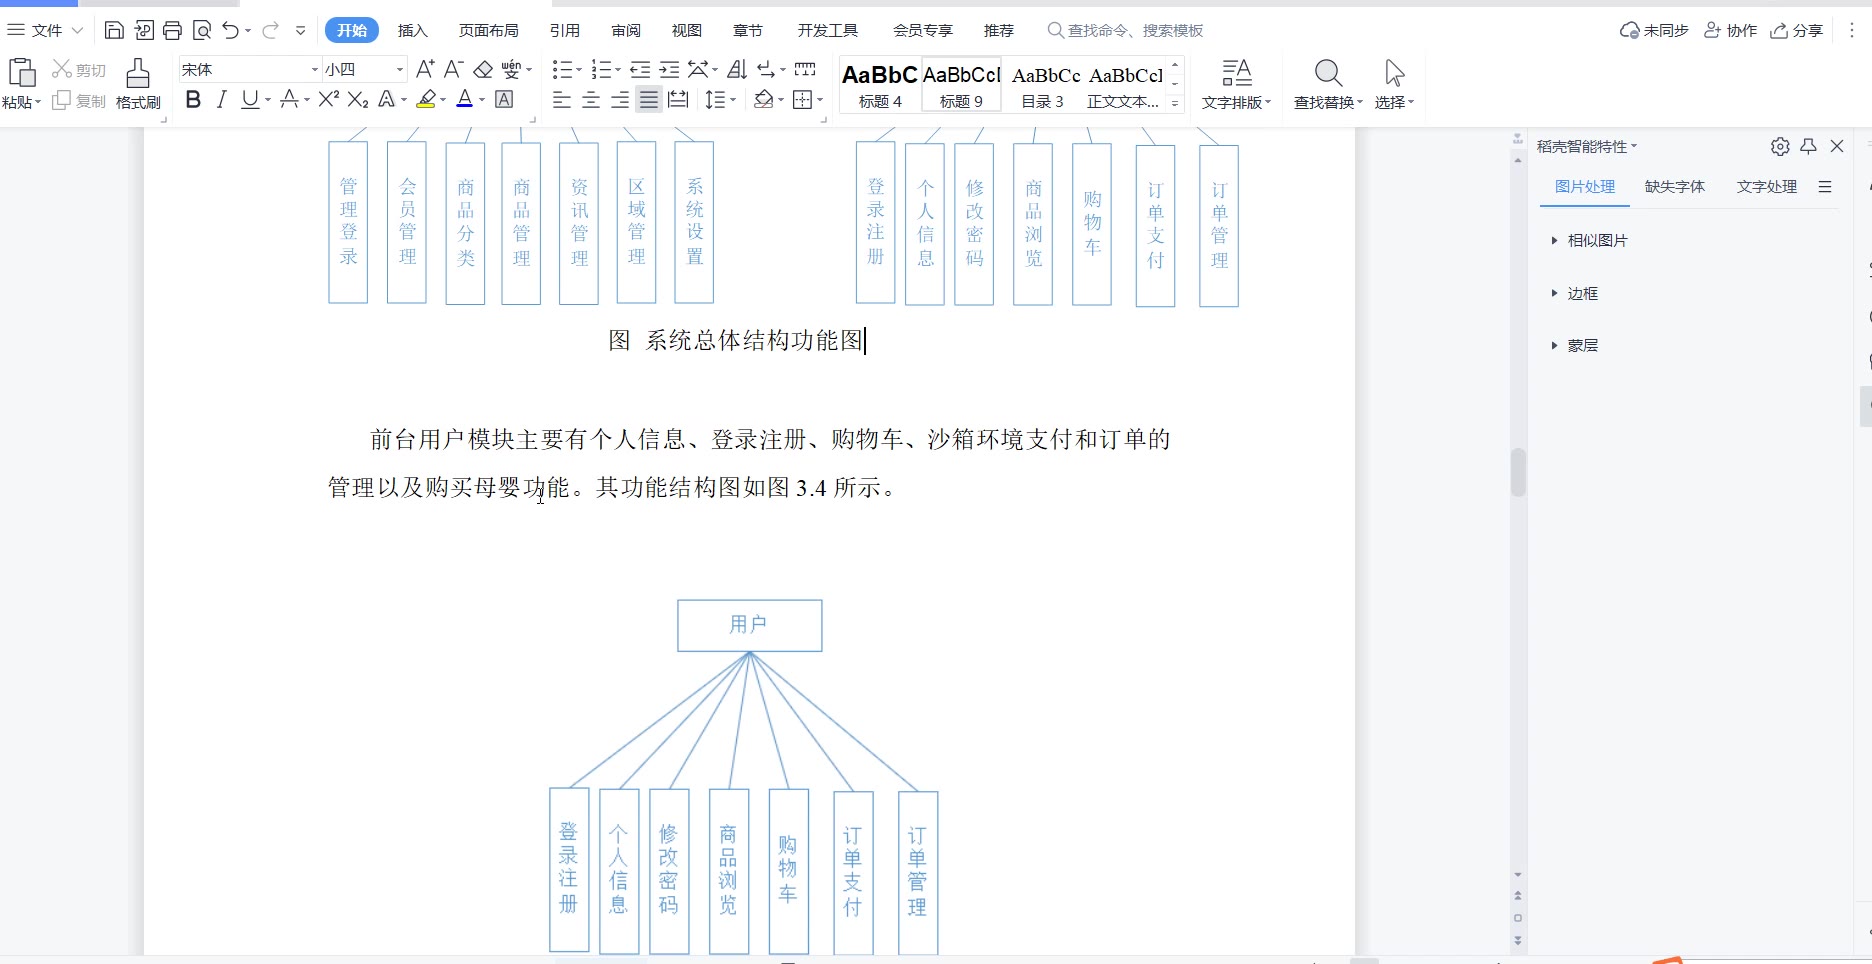Decrease paragraph indent
This screenshot has height=964, width=1872.
click(x=640, y=69)
